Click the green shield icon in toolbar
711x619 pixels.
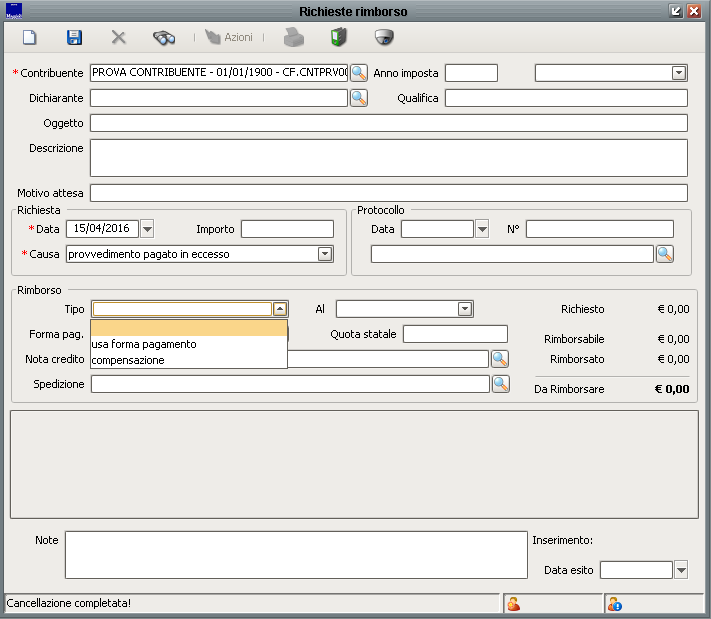[x=338, y=38]
